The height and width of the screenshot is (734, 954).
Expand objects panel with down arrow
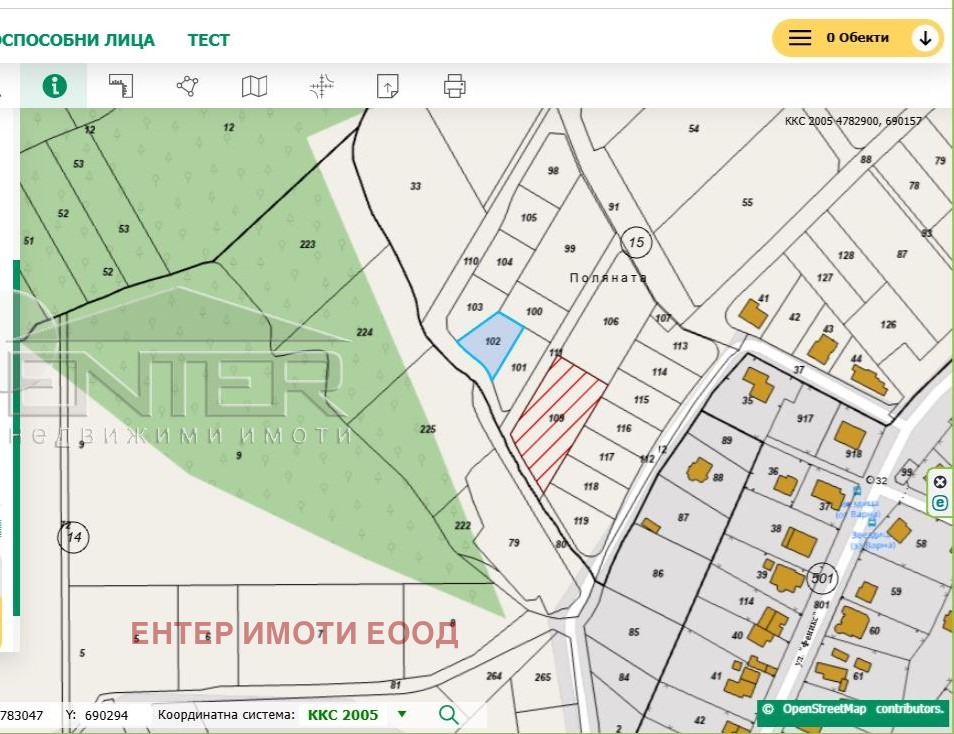[x=925, y=38]
